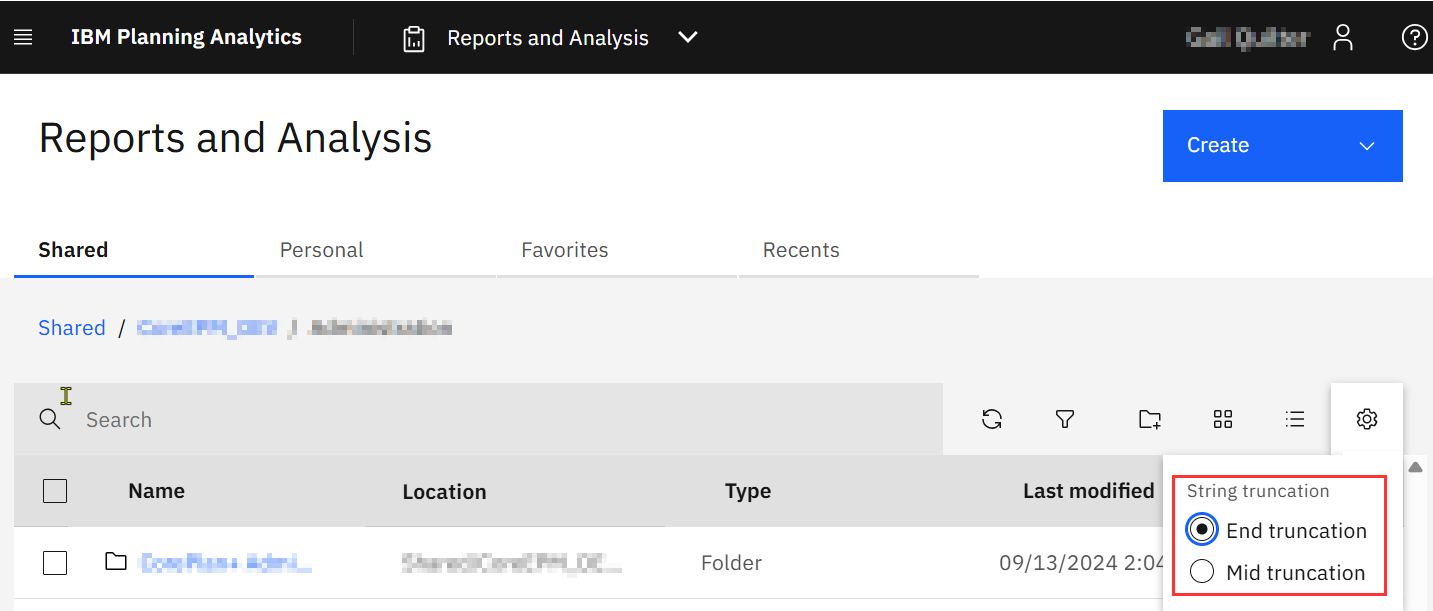Viewport: 1433px width, 611px height.
Task: Click the settings gear icon
Action: pos(1367,419)
